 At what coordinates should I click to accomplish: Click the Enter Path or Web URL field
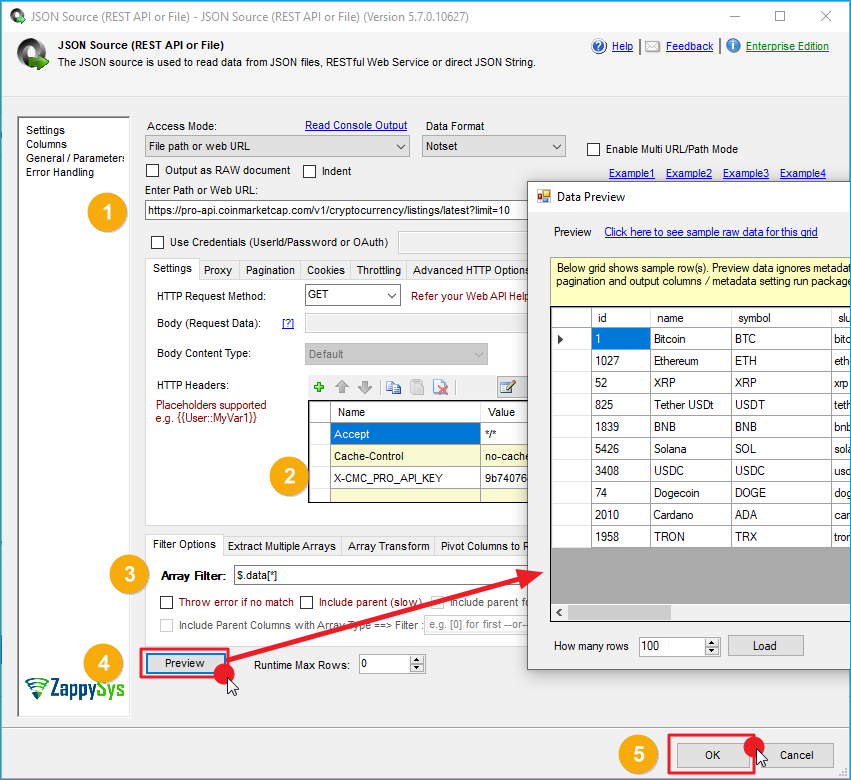[x=336, y=210]
